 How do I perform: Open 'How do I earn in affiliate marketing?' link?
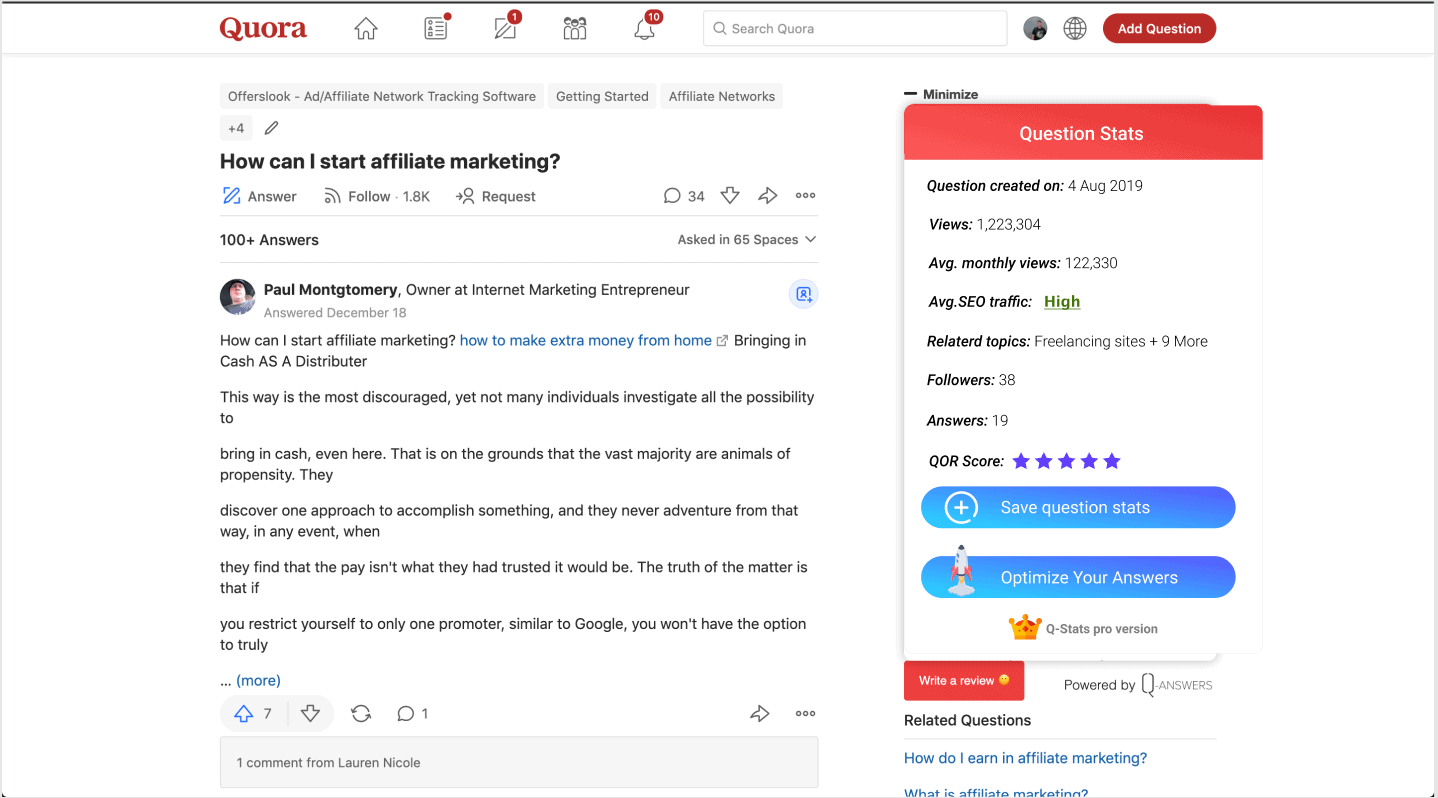pyautogui.click(x=1025, y=758)
